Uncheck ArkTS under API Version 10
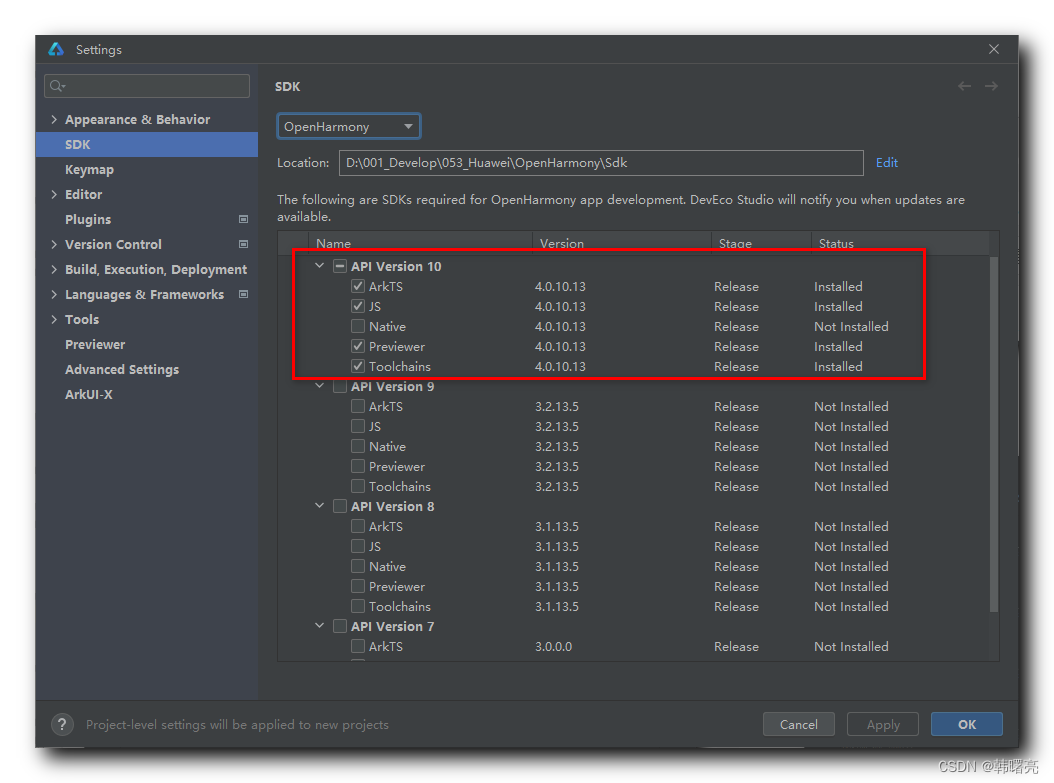1054x783 pixels. (358, 286)
